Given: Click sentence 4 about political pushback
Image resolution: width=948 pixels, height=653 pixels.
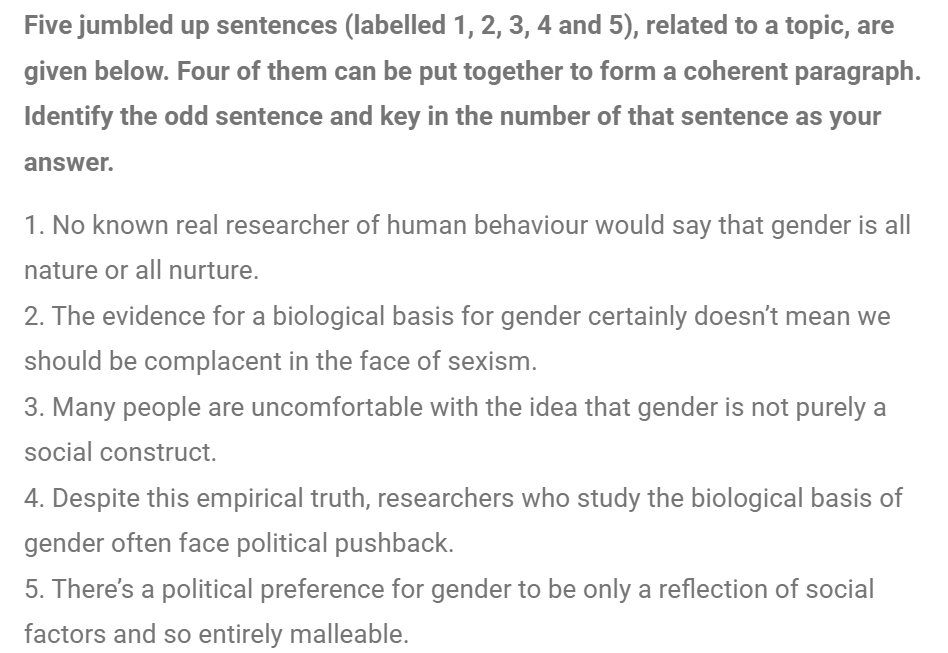Looking at the screenshot, I should click(x=463, y=520).
